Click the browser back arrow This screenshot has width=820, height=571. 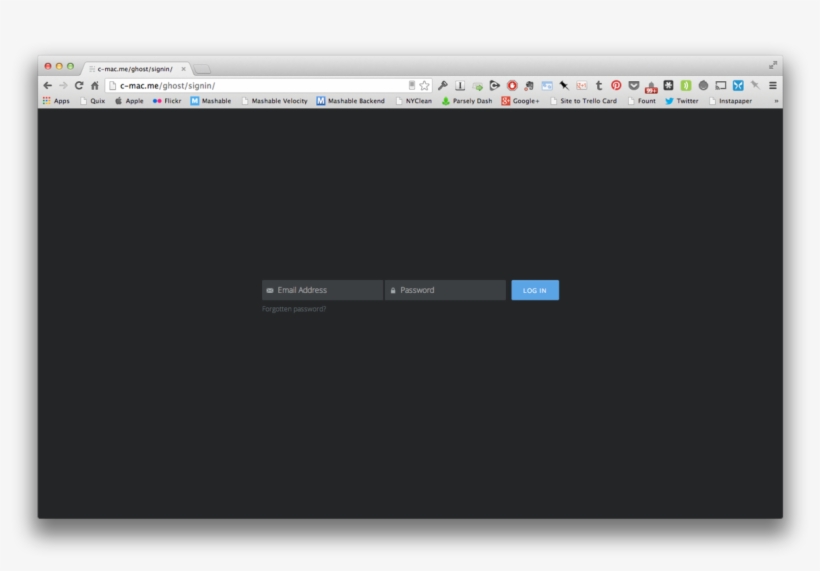click(x=47, y=86)
